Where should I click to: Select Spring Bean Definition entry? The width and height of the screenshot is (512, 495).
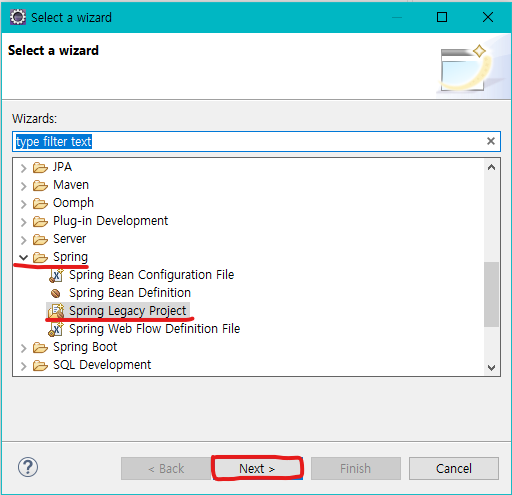pyautogui.click(x=130, y=293)
